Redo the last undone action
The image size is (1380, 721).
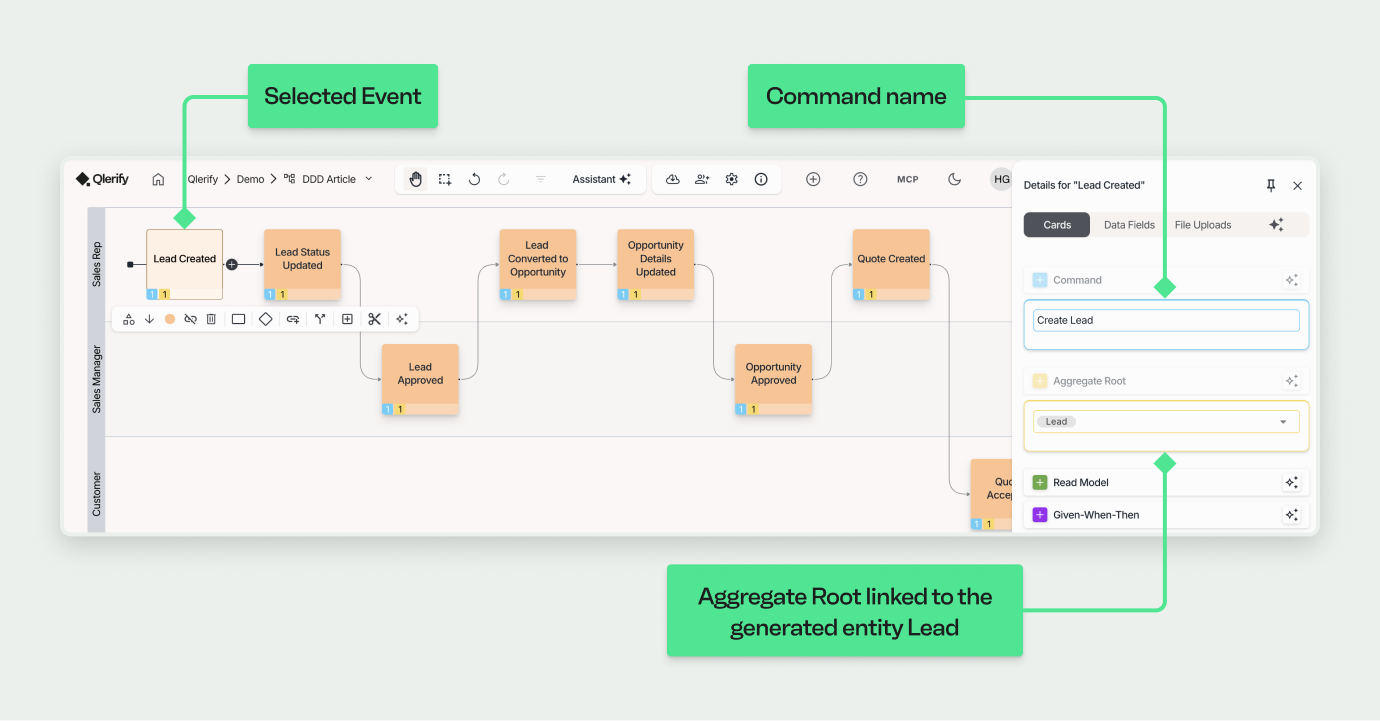[504, 179]
